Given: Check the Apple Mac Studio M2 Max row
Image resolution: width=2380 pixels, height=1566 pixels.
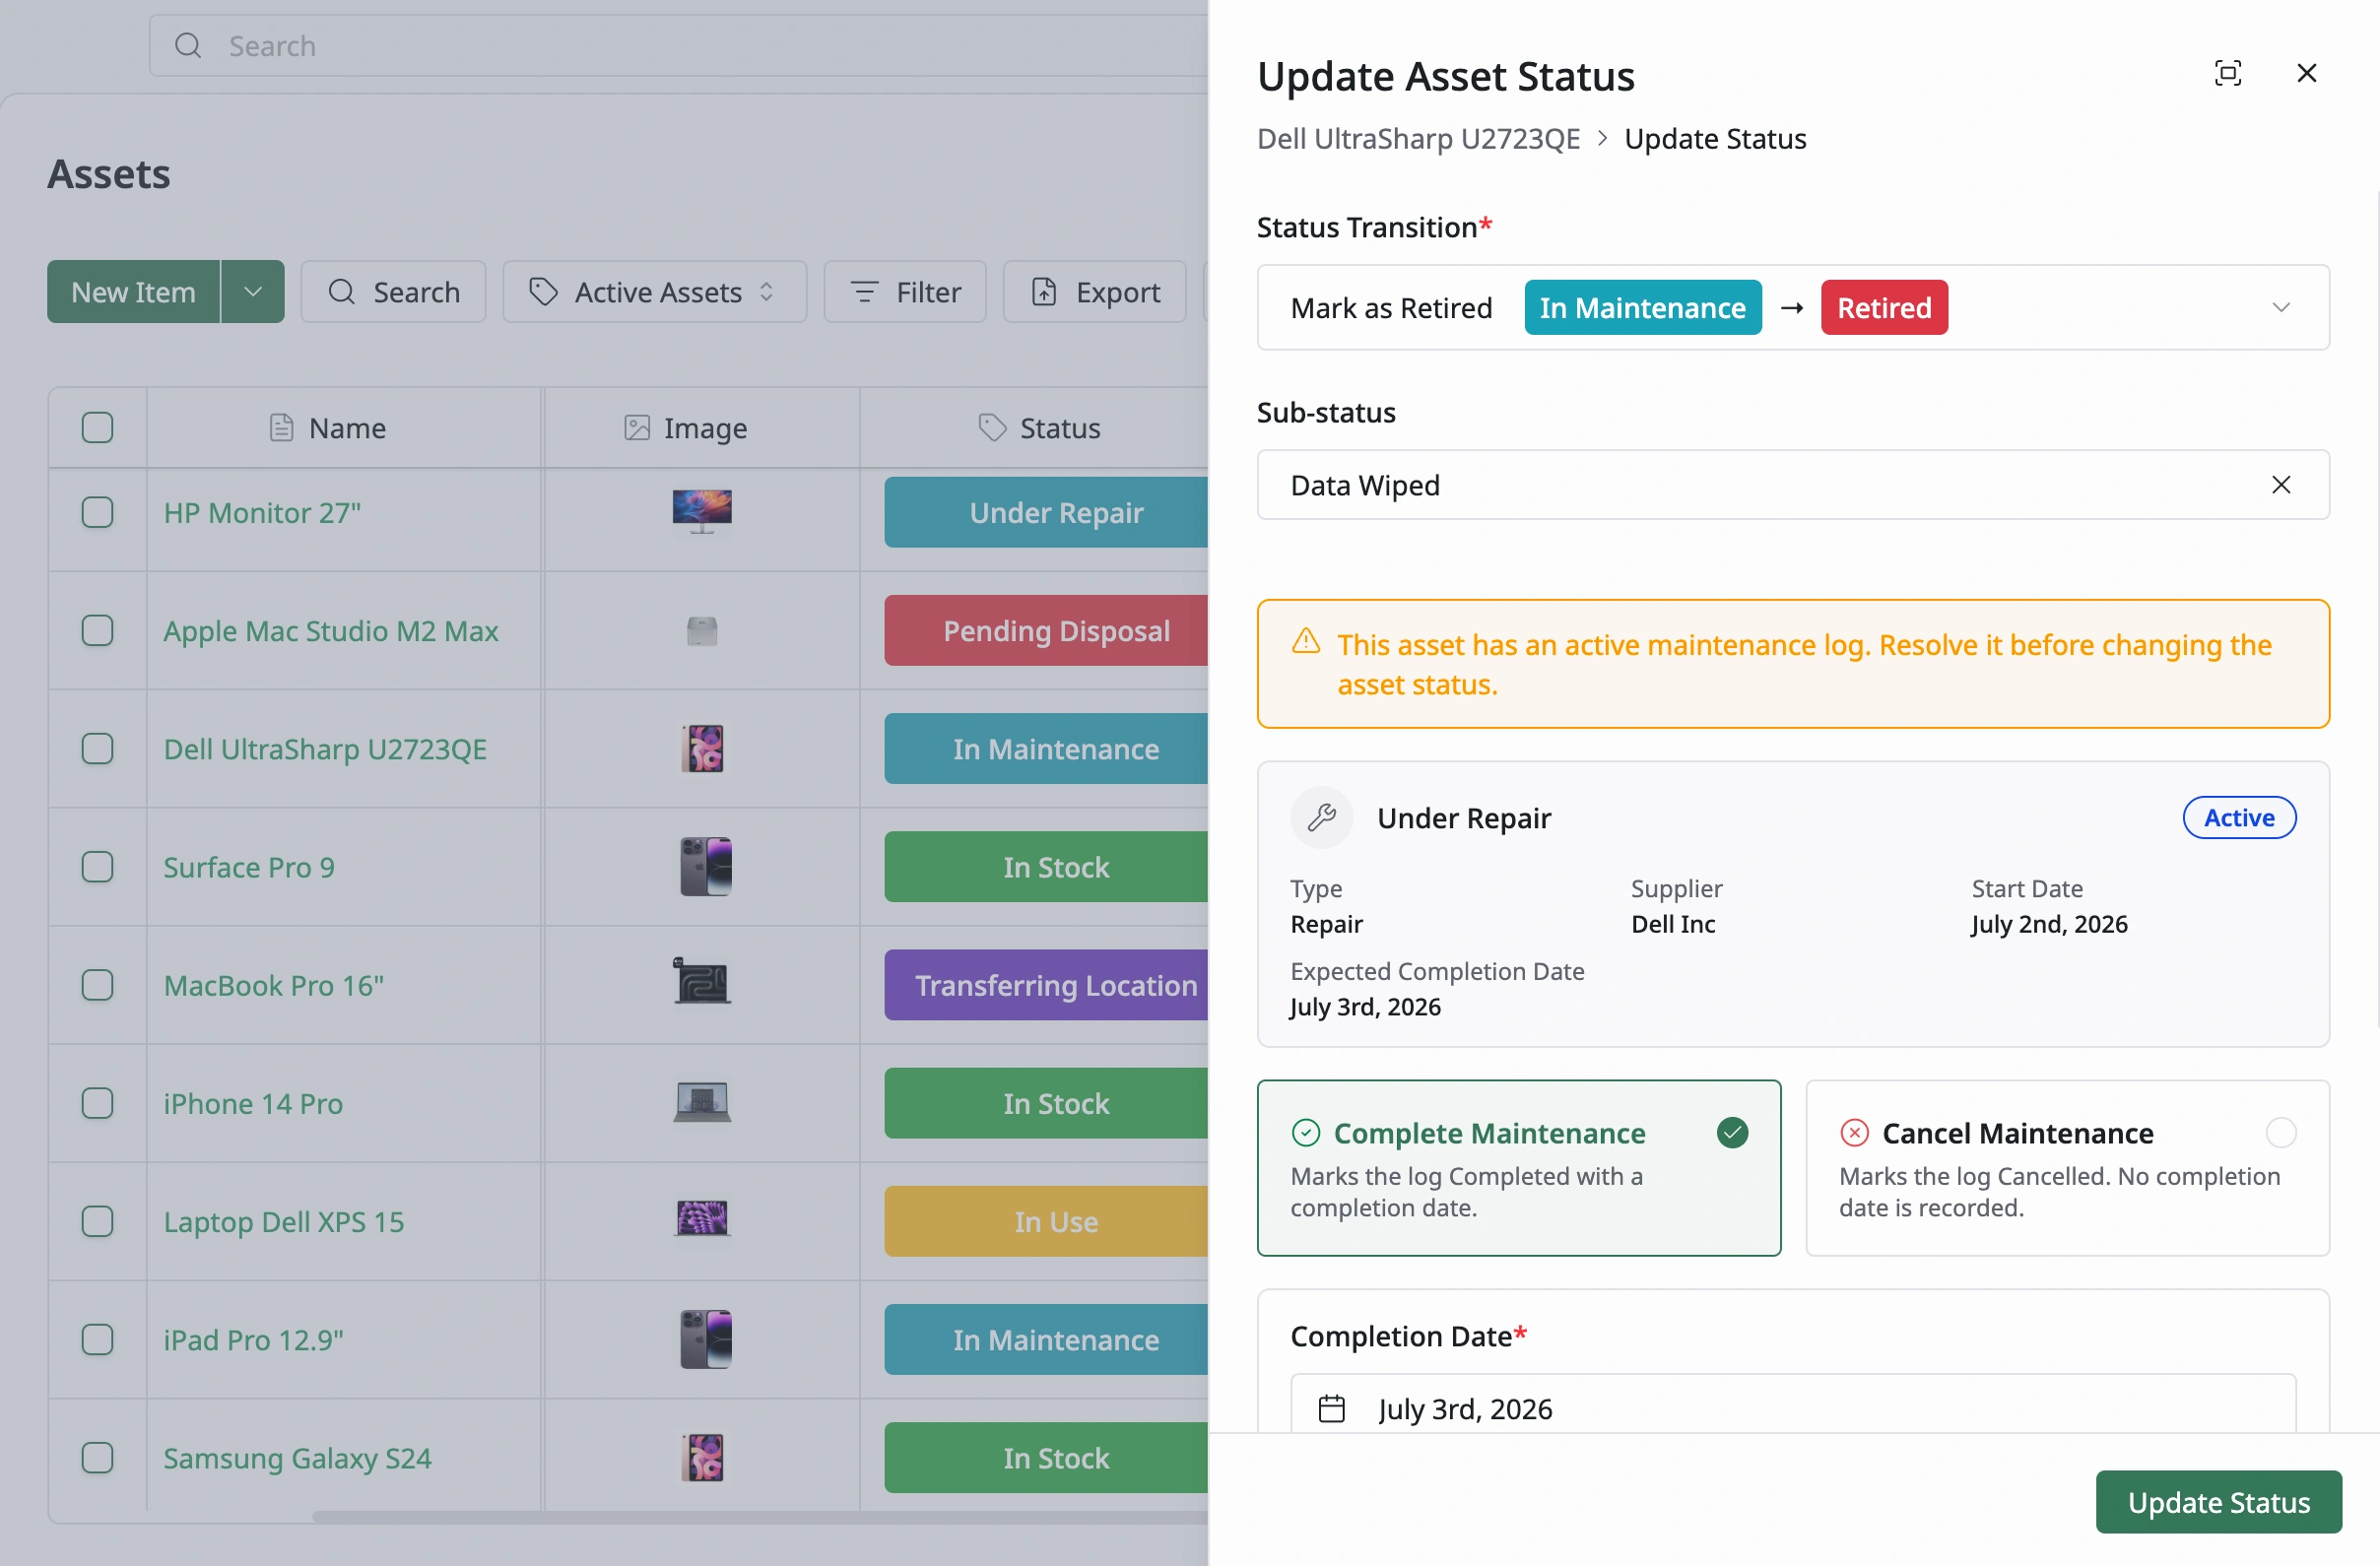Looking at the screenshot, I should pos(97,630).
